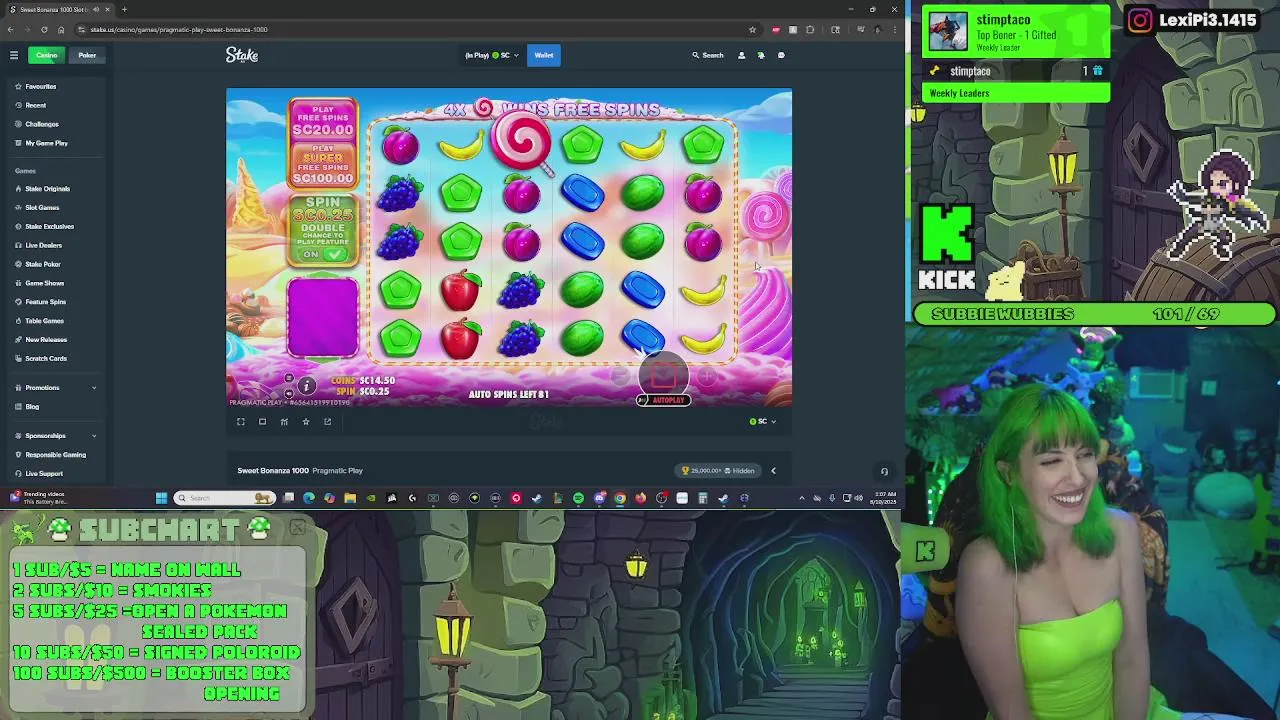Open Microsoft Edge from the taskbar
Image resolution: width=1280 pixels, height=720 pixels.
(x=308, y=498)
